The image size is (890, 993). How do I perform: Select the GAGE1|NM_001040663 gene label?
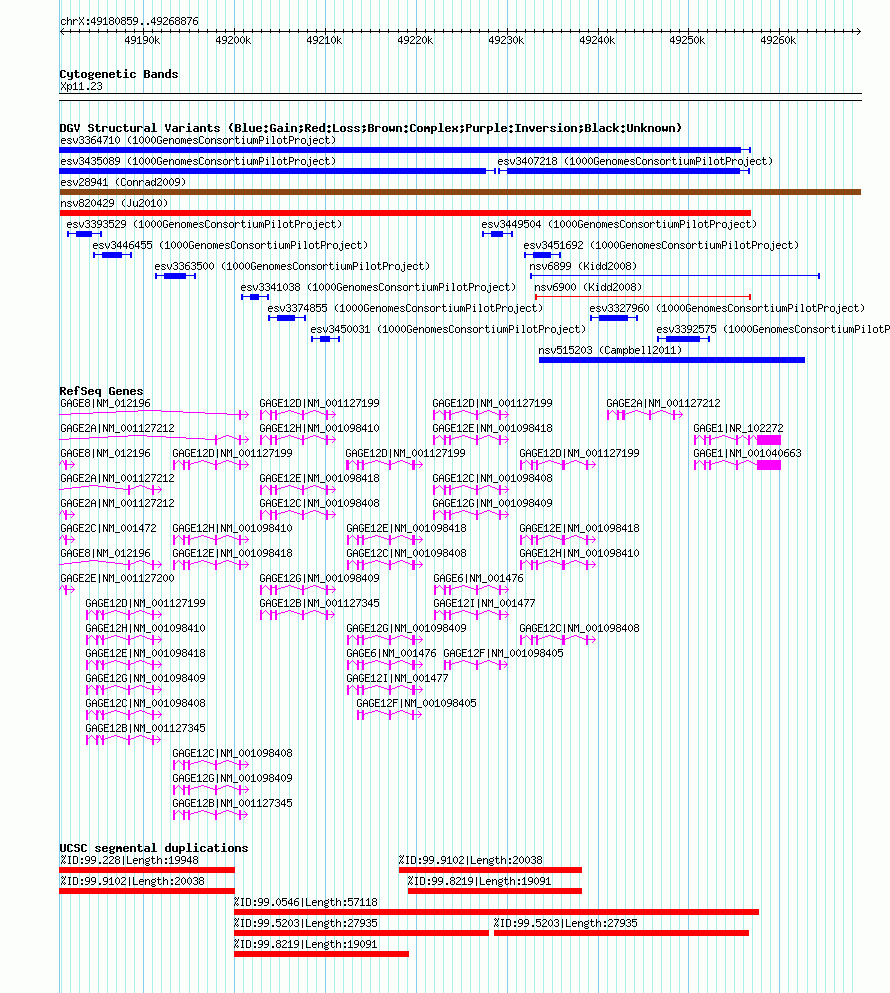click(x=747, y=453)
